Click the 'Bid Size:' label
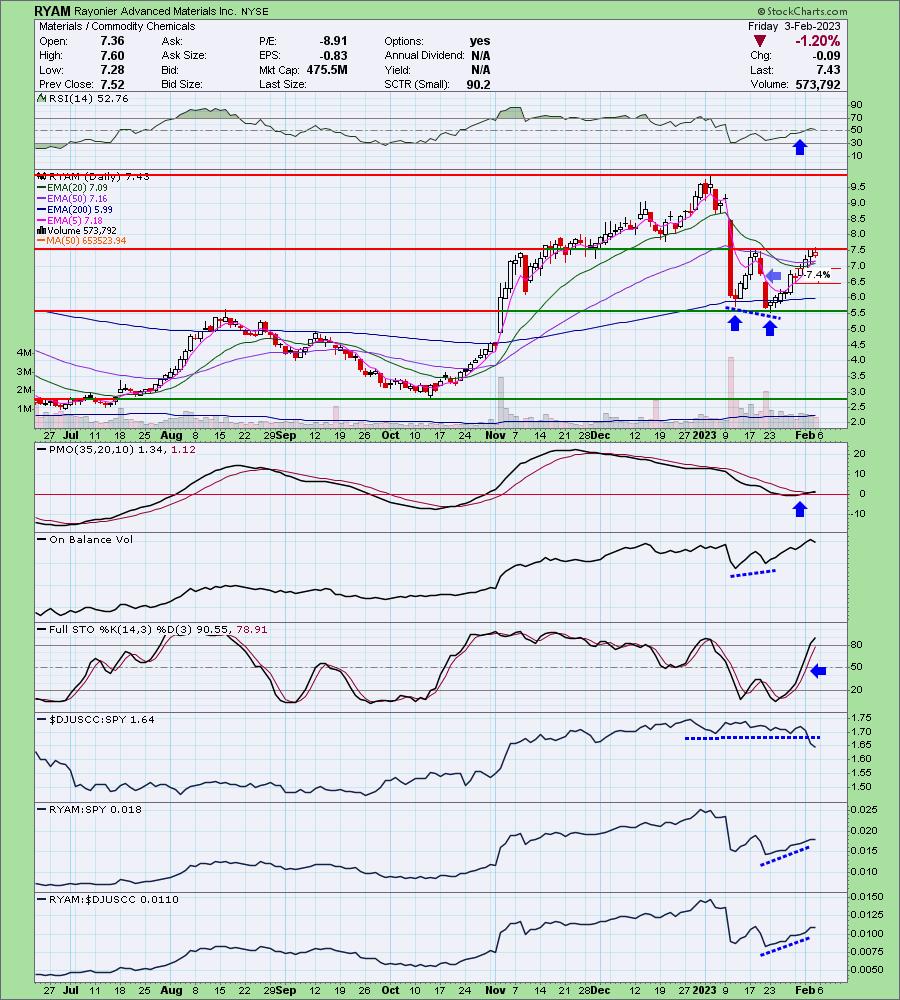The width and height of the screenshot is (900, 1000). 182,84
